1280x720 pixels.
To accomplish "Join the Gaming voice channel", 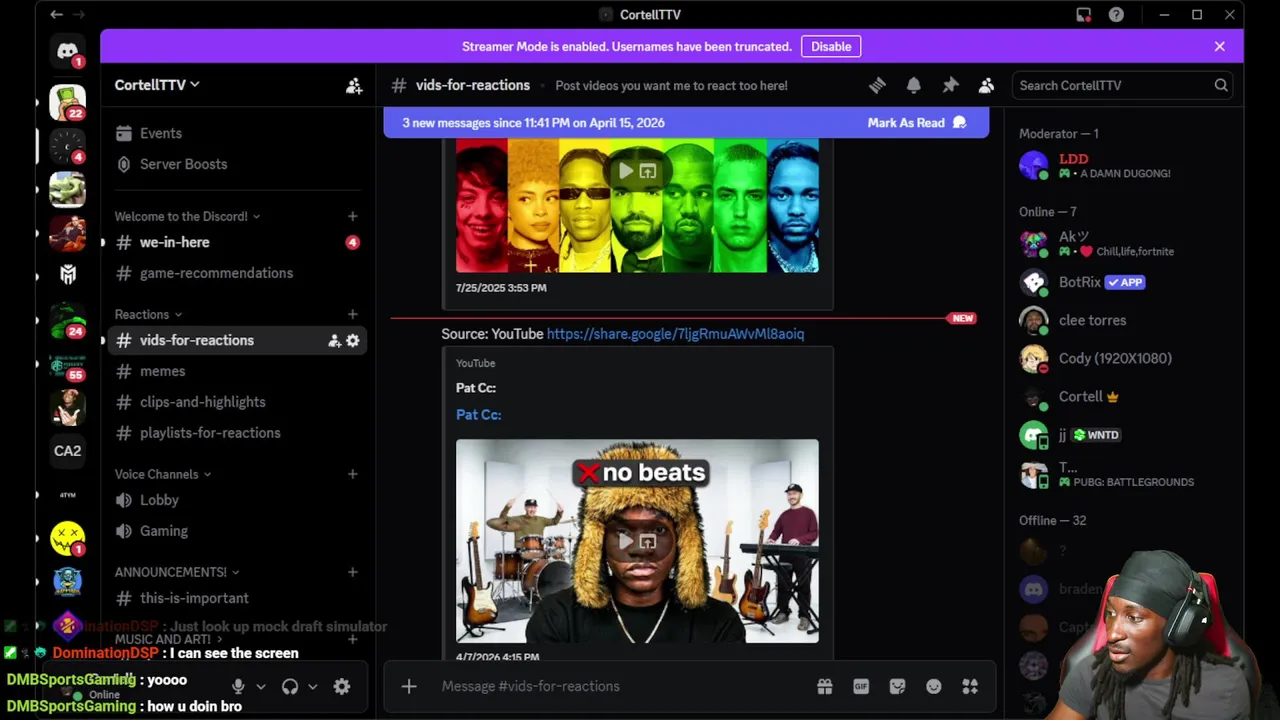I will click(236, 531).
